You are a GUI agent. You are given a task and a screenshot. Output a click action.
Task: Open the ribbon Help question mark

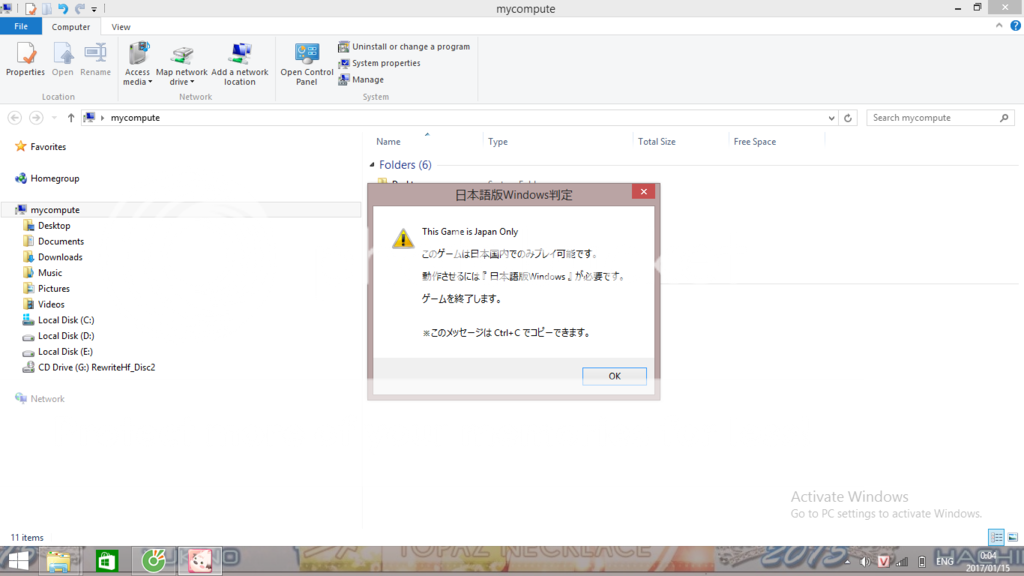[1015, 26]
